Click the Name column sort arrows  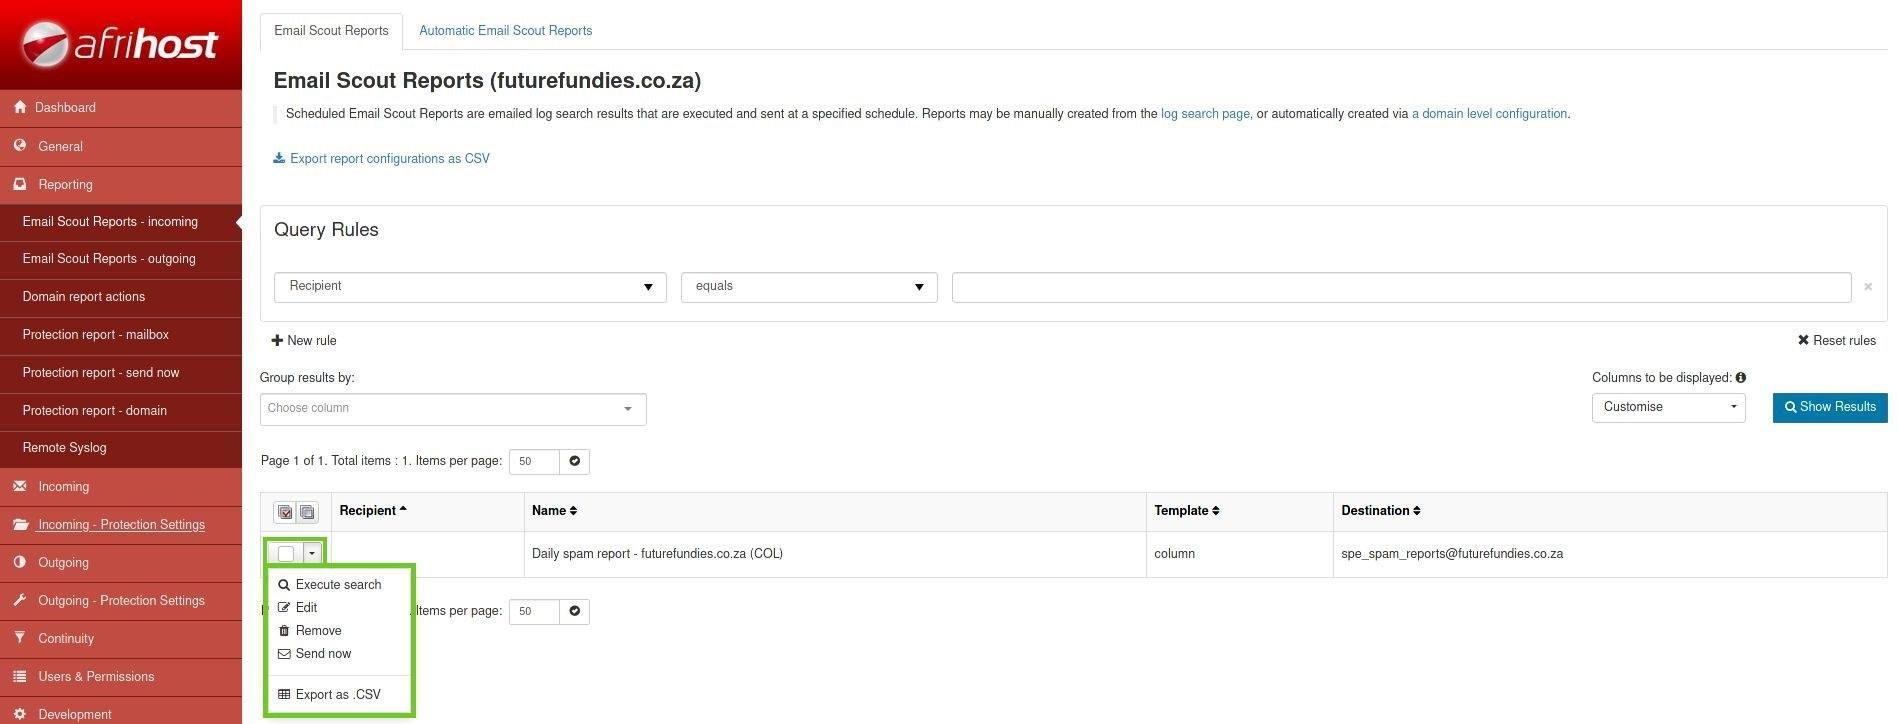click(x=573, y=511)
